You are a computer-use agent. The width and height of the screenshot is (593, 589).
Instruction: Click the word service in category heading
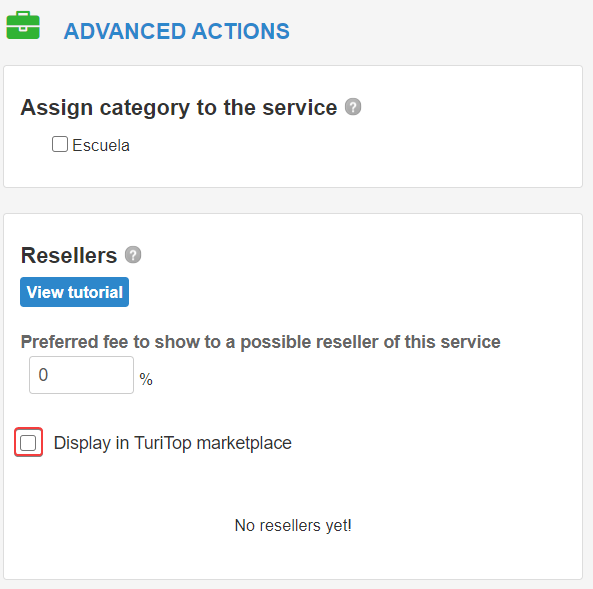point(300,107)
